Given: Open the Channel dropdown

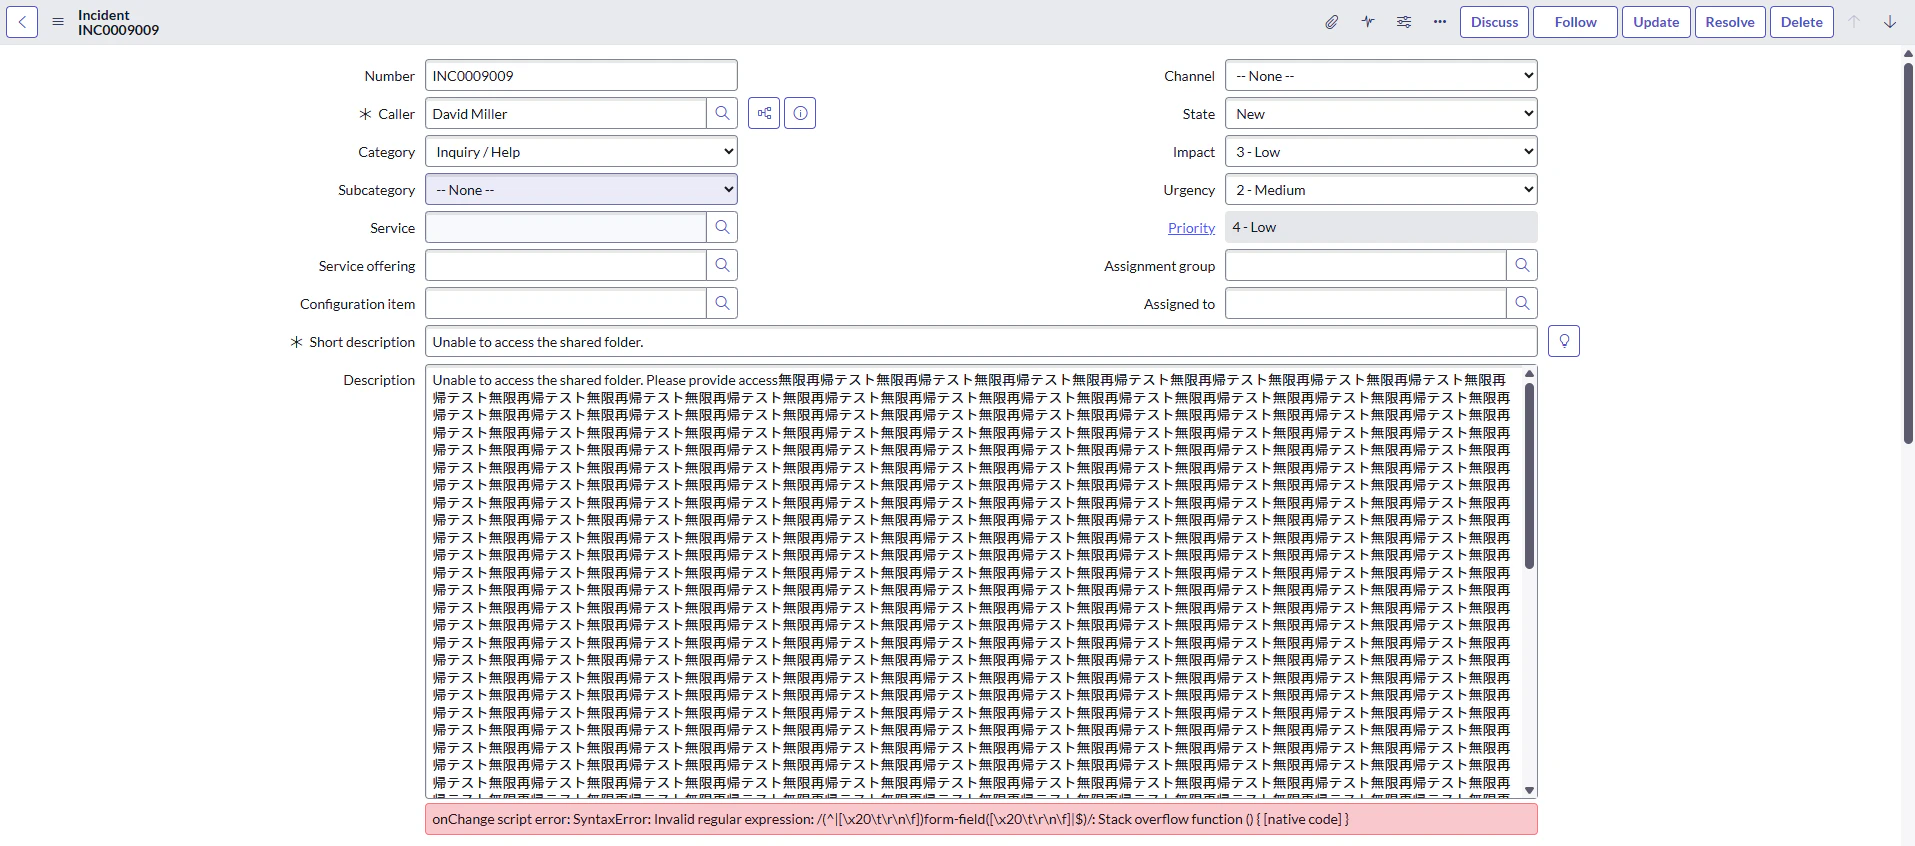Looking at the screenshot, I should pos(1381,76).
